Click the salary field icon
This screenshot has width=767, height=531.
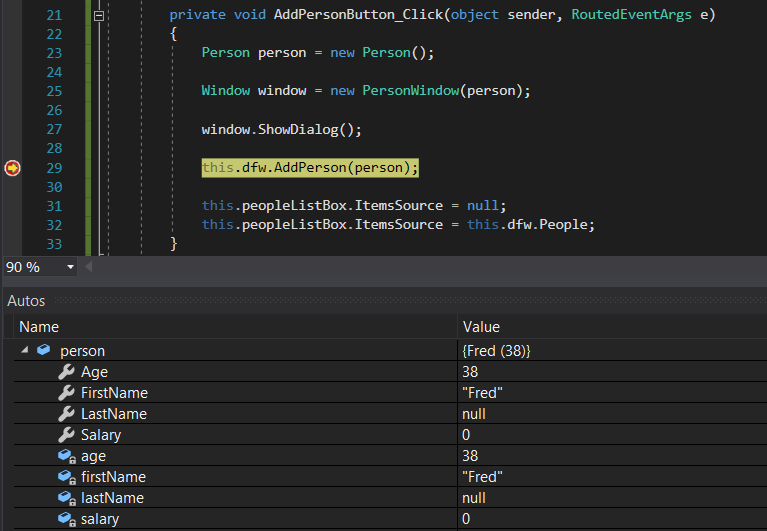click(x=67, y=519)
